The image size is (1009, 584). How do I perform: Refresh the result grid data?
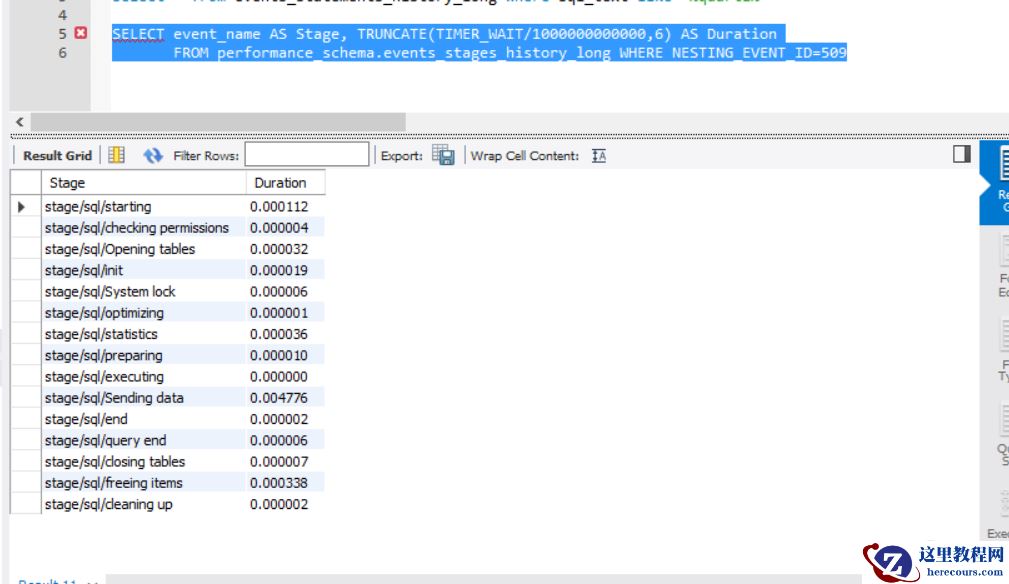click(153, 155)
